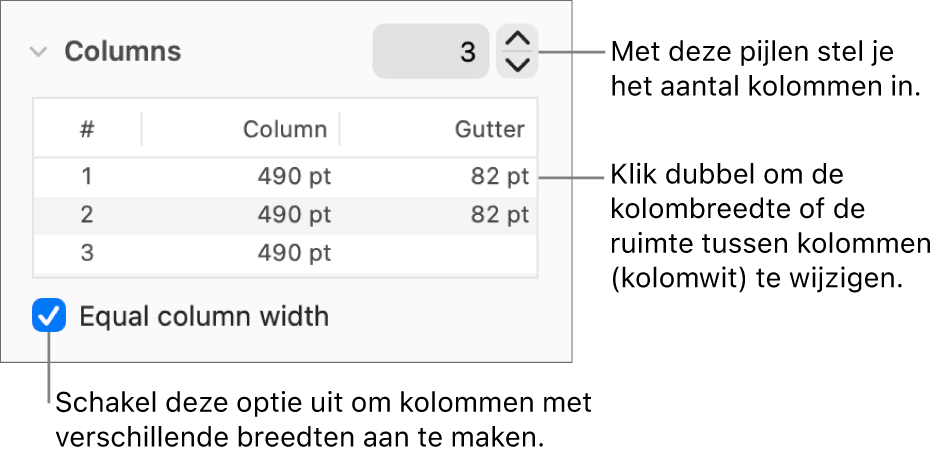Click column 1 width value 490 pt

coord(294,177)
